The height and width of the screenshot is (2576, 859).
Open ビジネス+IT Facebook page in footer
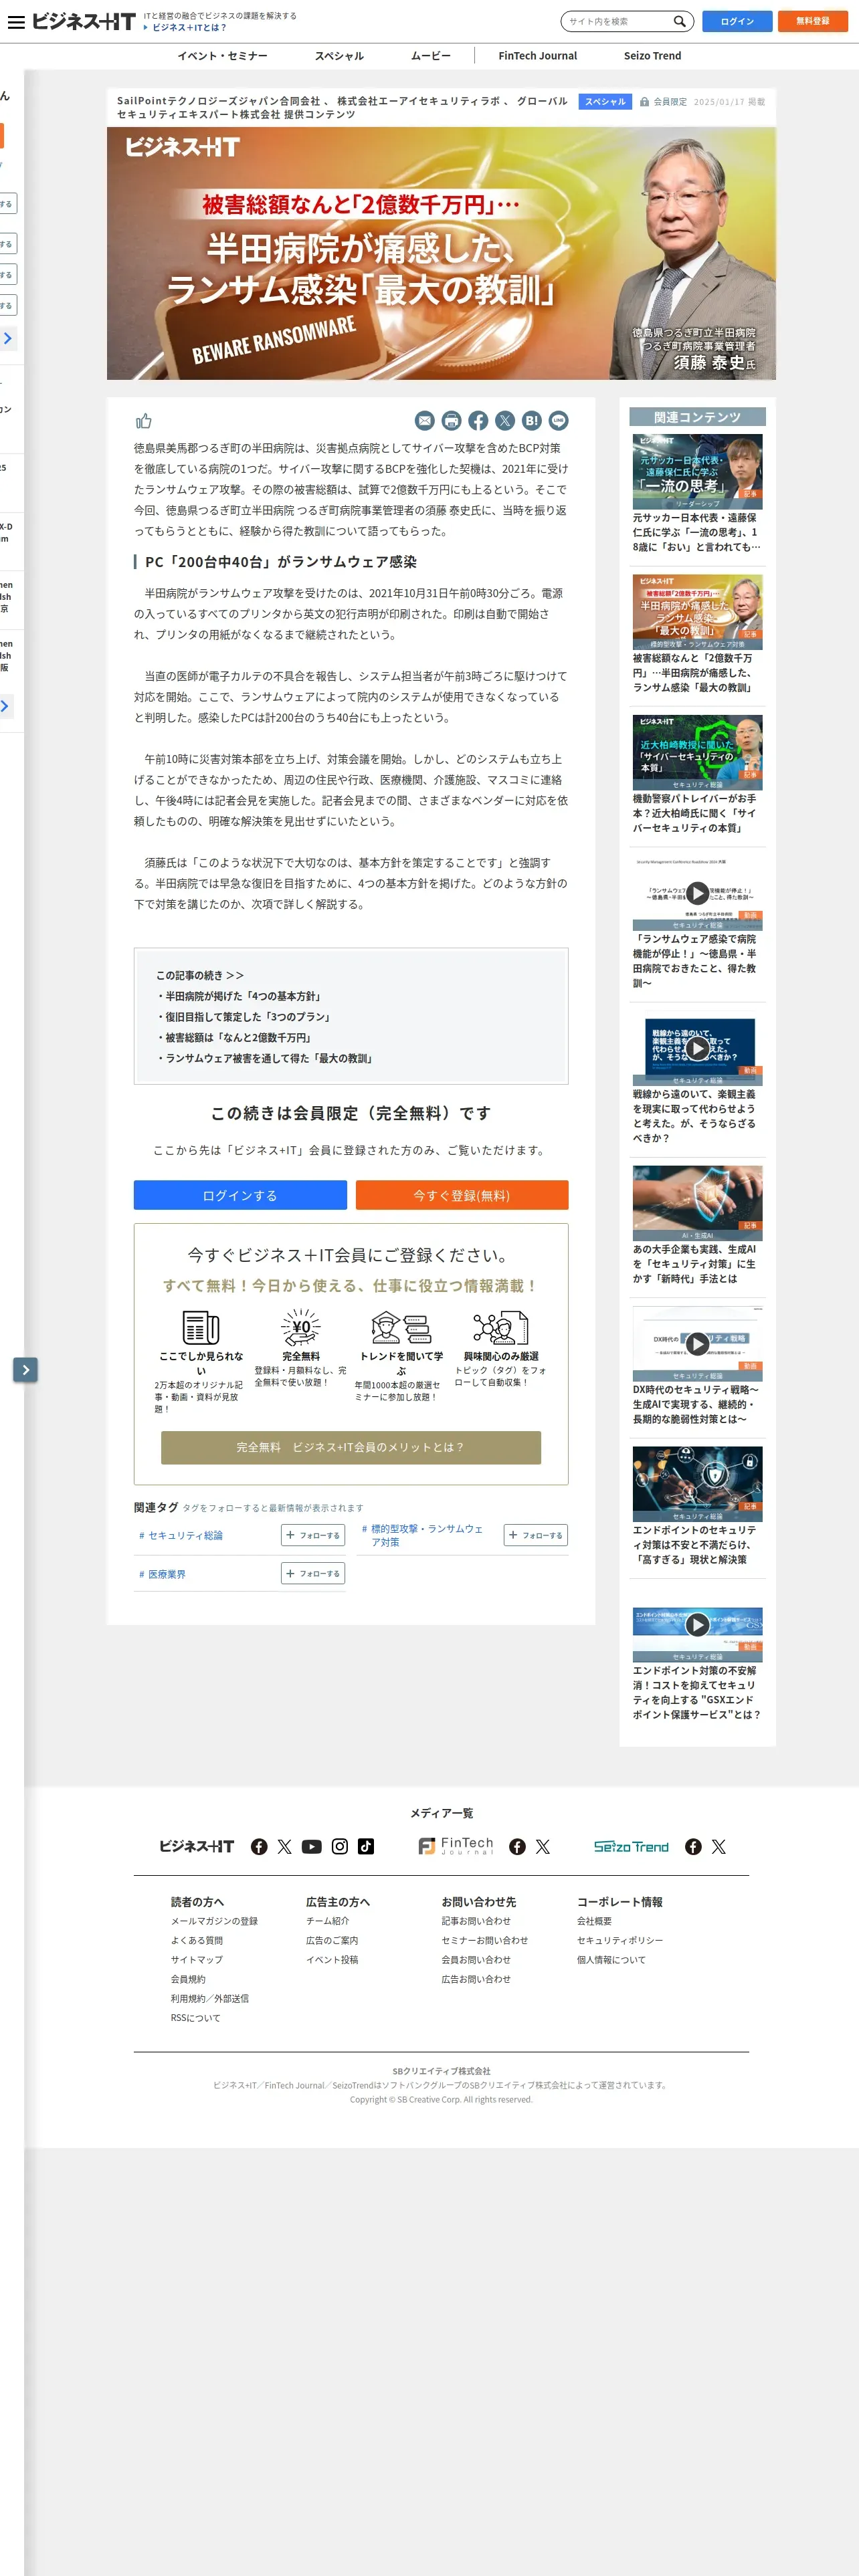(x=259, y=1846)
